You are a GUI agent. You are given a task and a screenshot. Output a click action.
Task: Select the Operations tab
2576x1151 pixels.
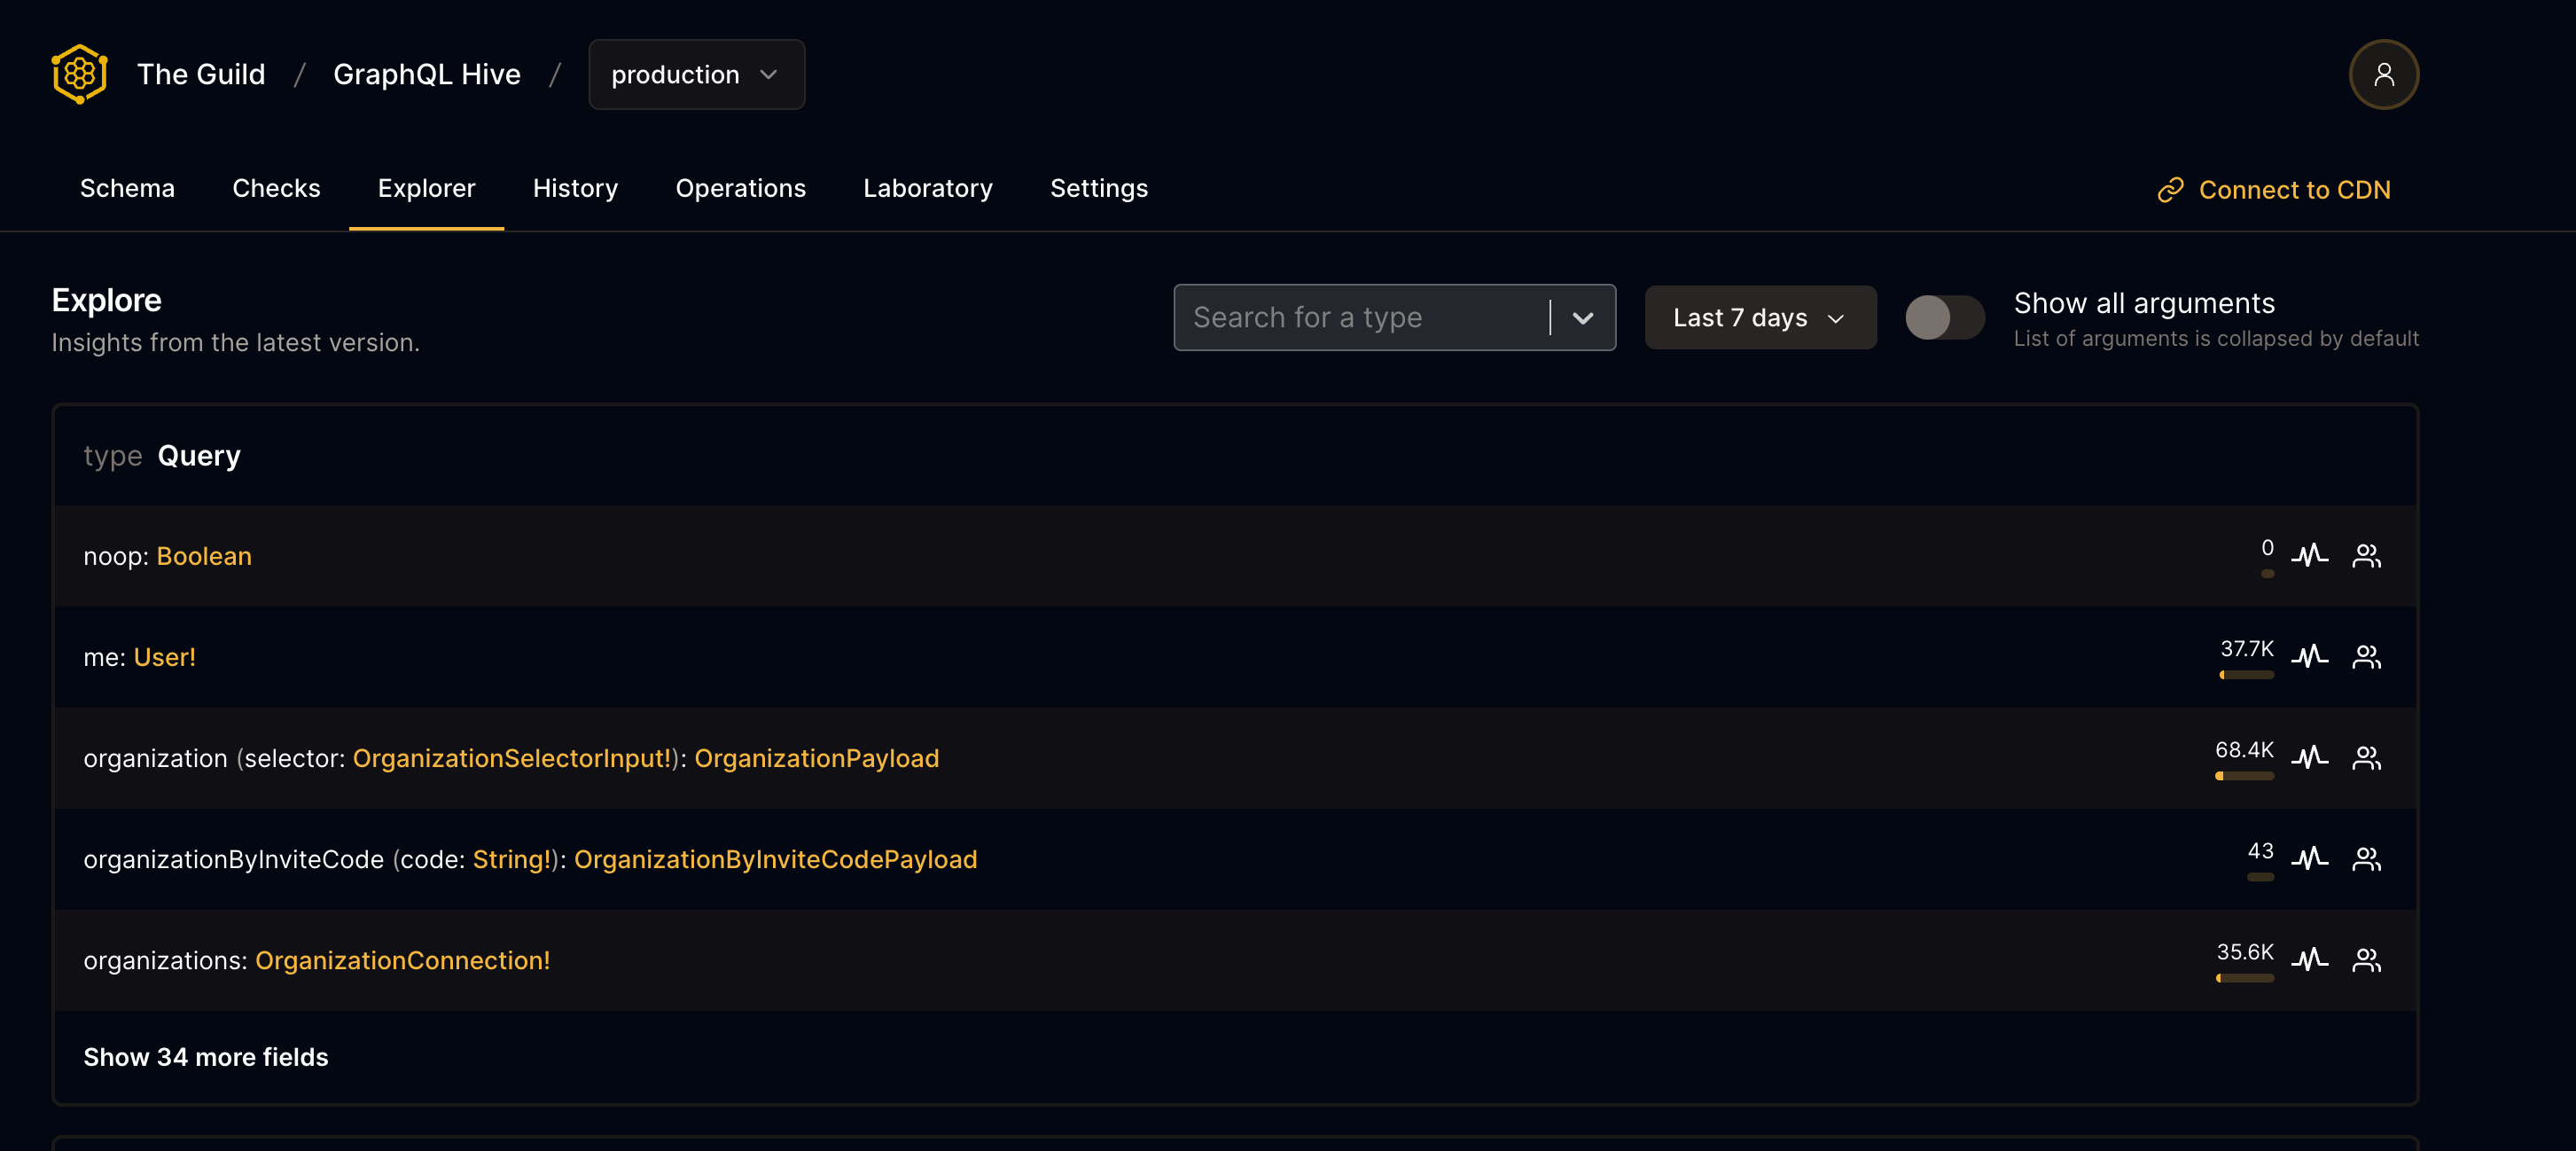tap(739, 187)
